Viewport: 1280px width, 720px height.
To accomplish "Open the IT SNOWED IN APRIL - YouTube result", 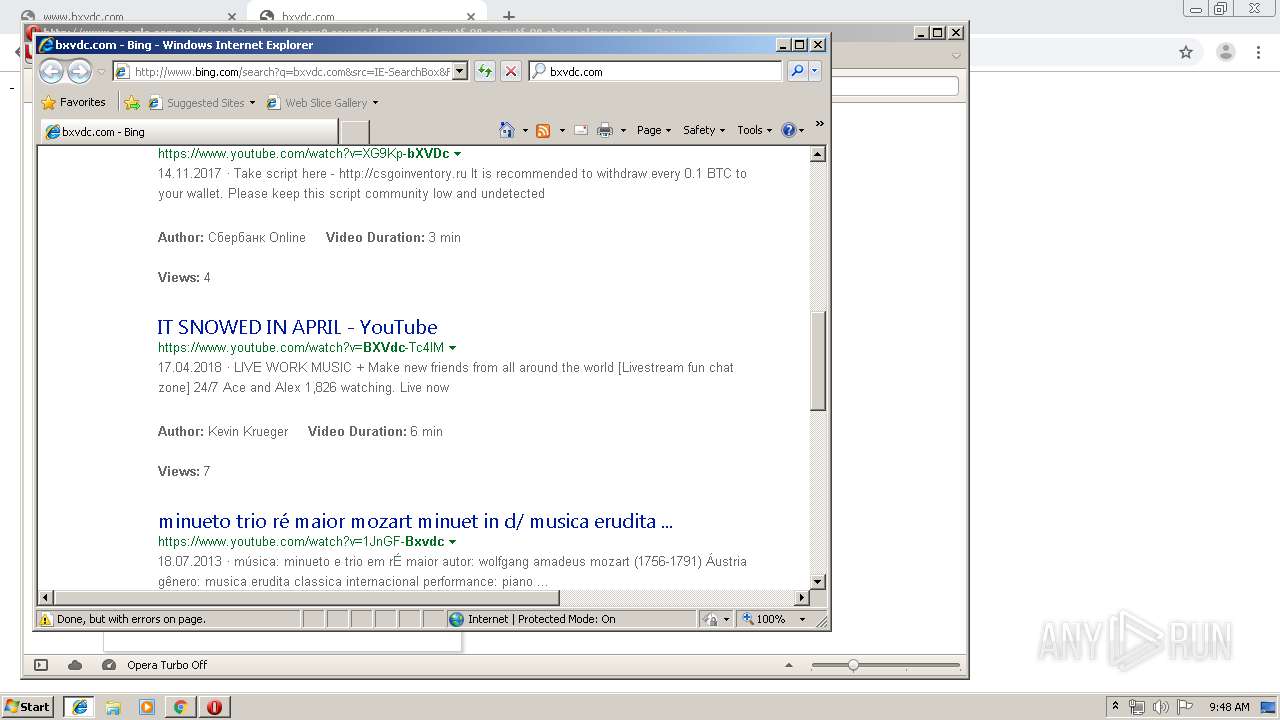I will pos(297,327).
